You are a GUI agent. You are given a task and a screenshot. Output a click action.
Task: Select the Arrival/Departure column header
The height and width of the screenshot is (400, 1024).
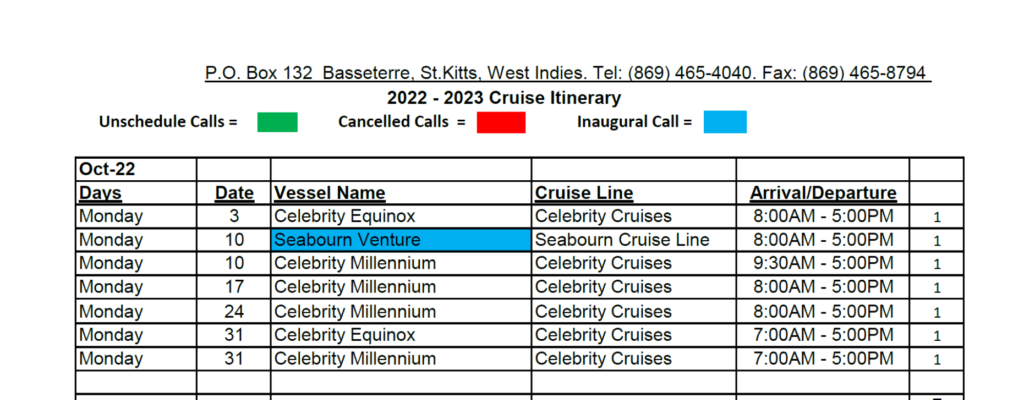click(822, 193)
